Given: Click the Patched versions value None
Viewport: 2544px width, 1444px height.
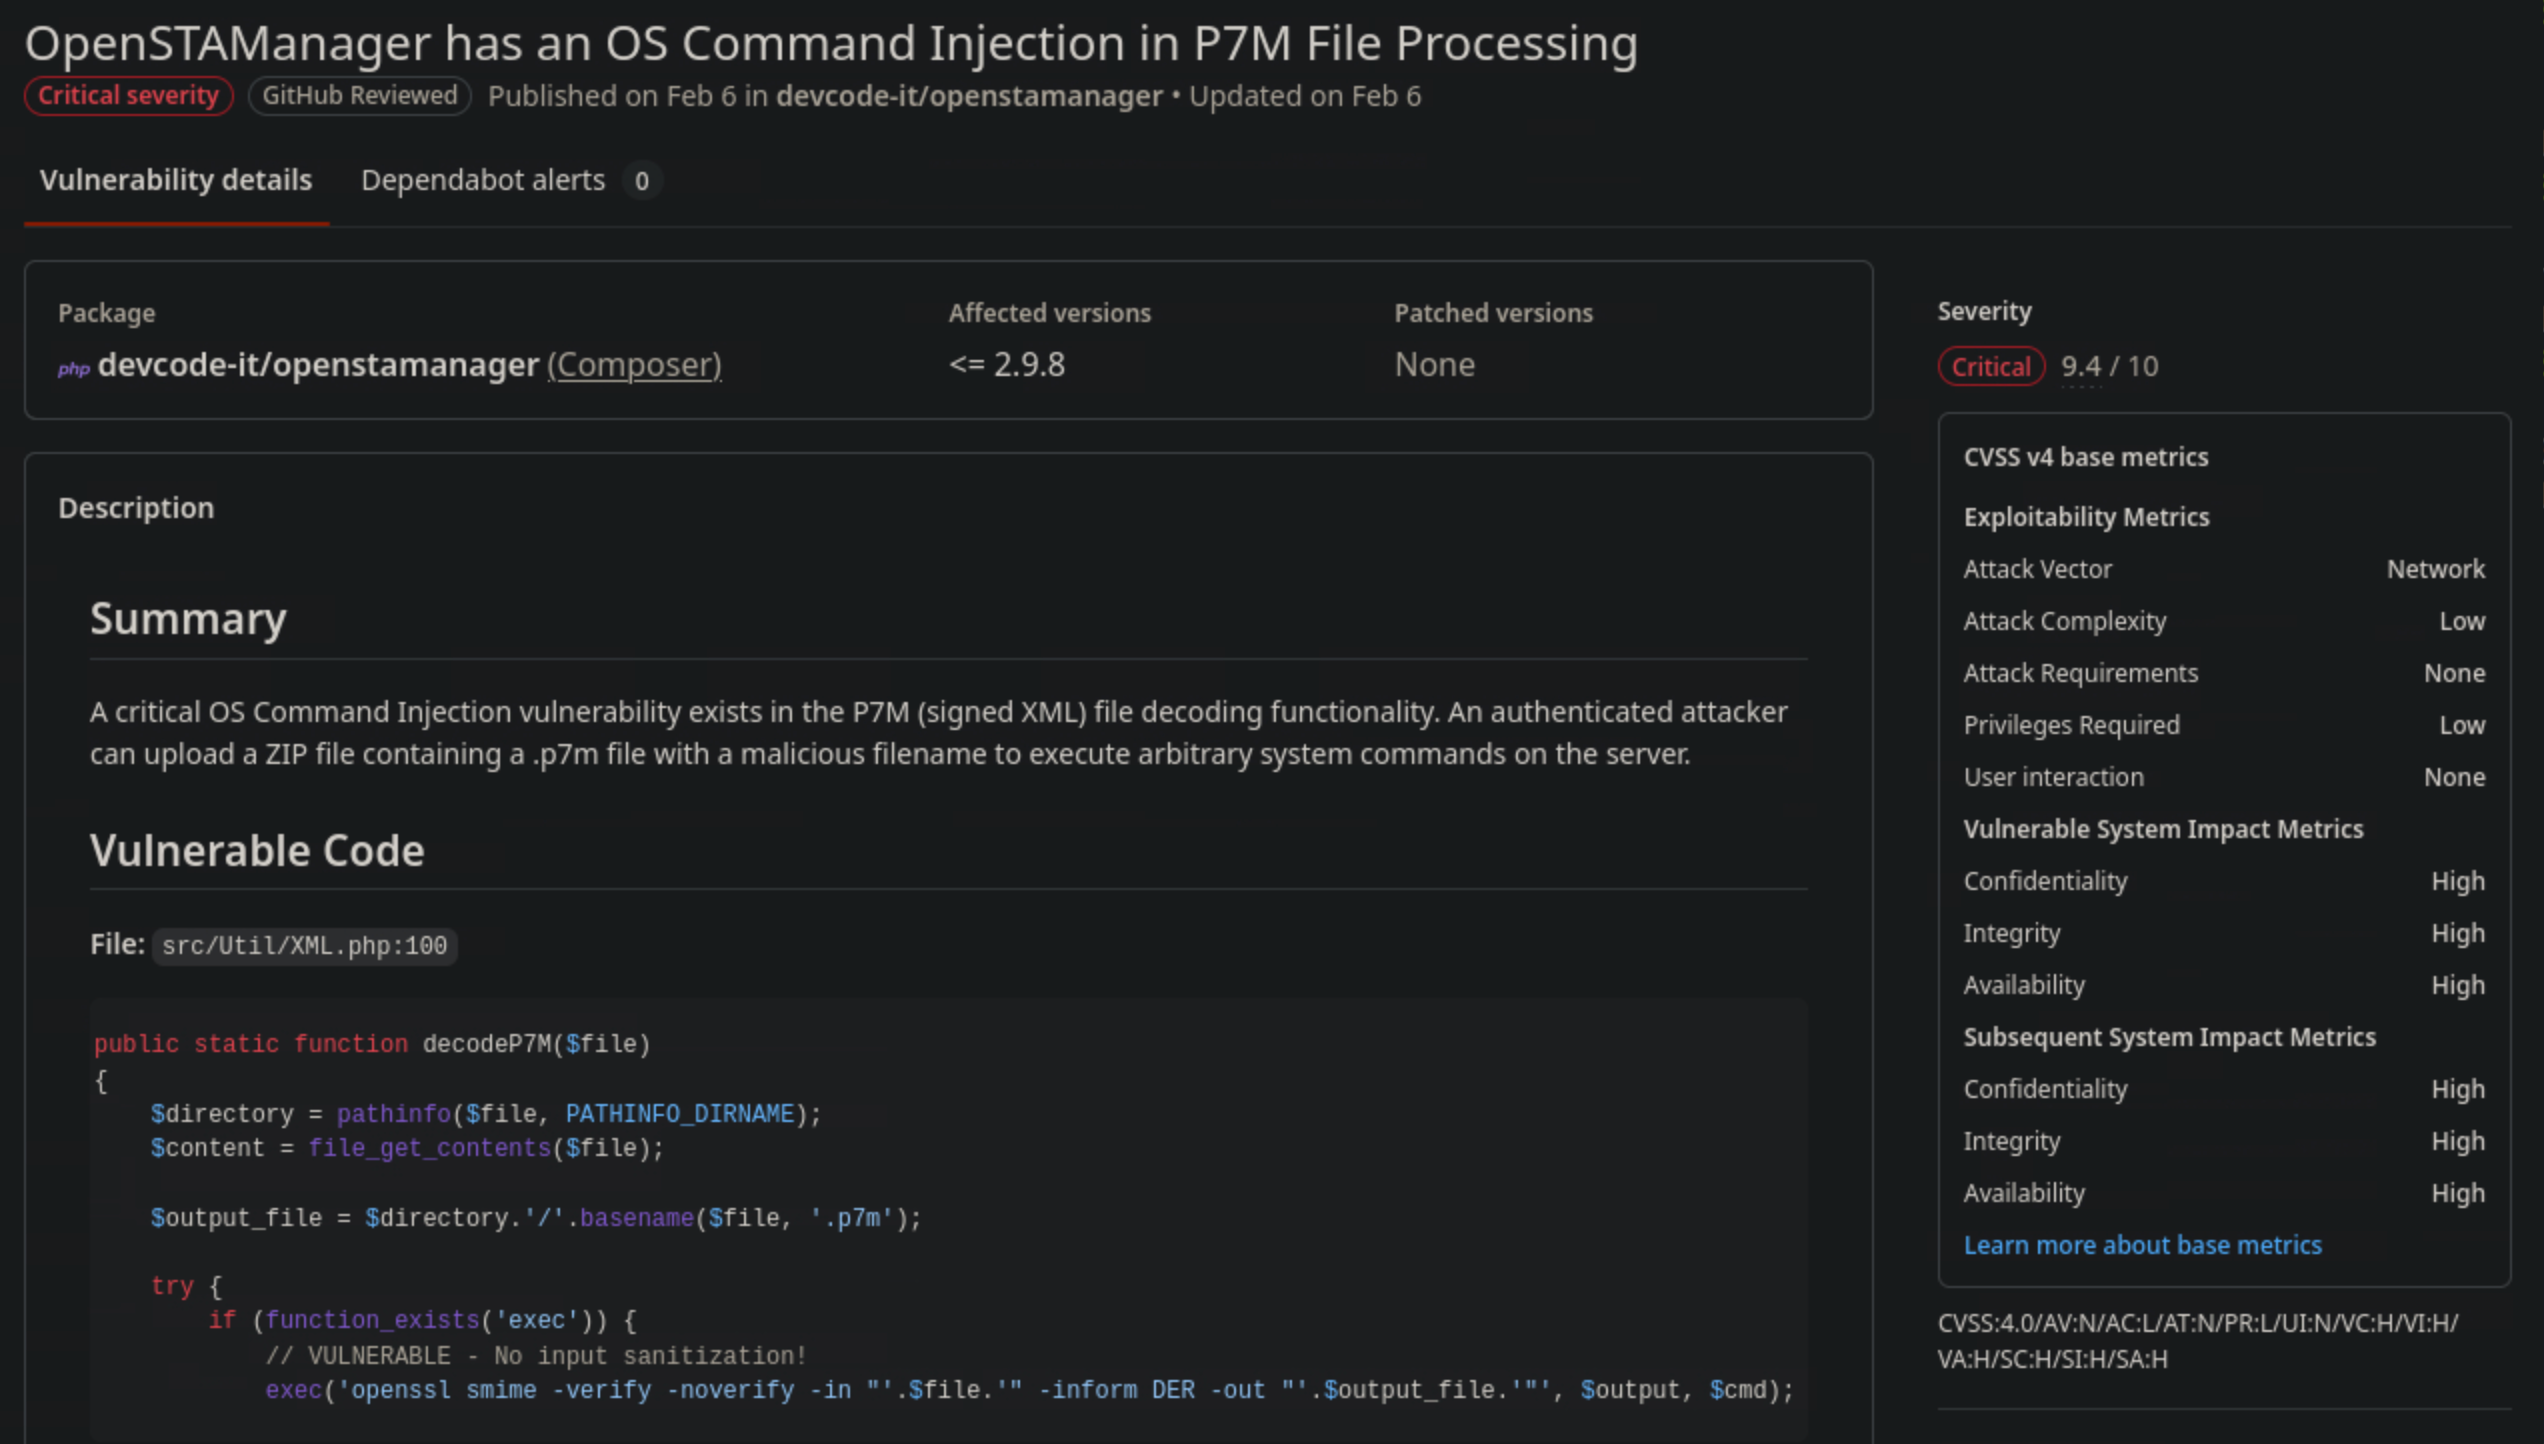Looking at the screenshot, I should (1435, 365).
